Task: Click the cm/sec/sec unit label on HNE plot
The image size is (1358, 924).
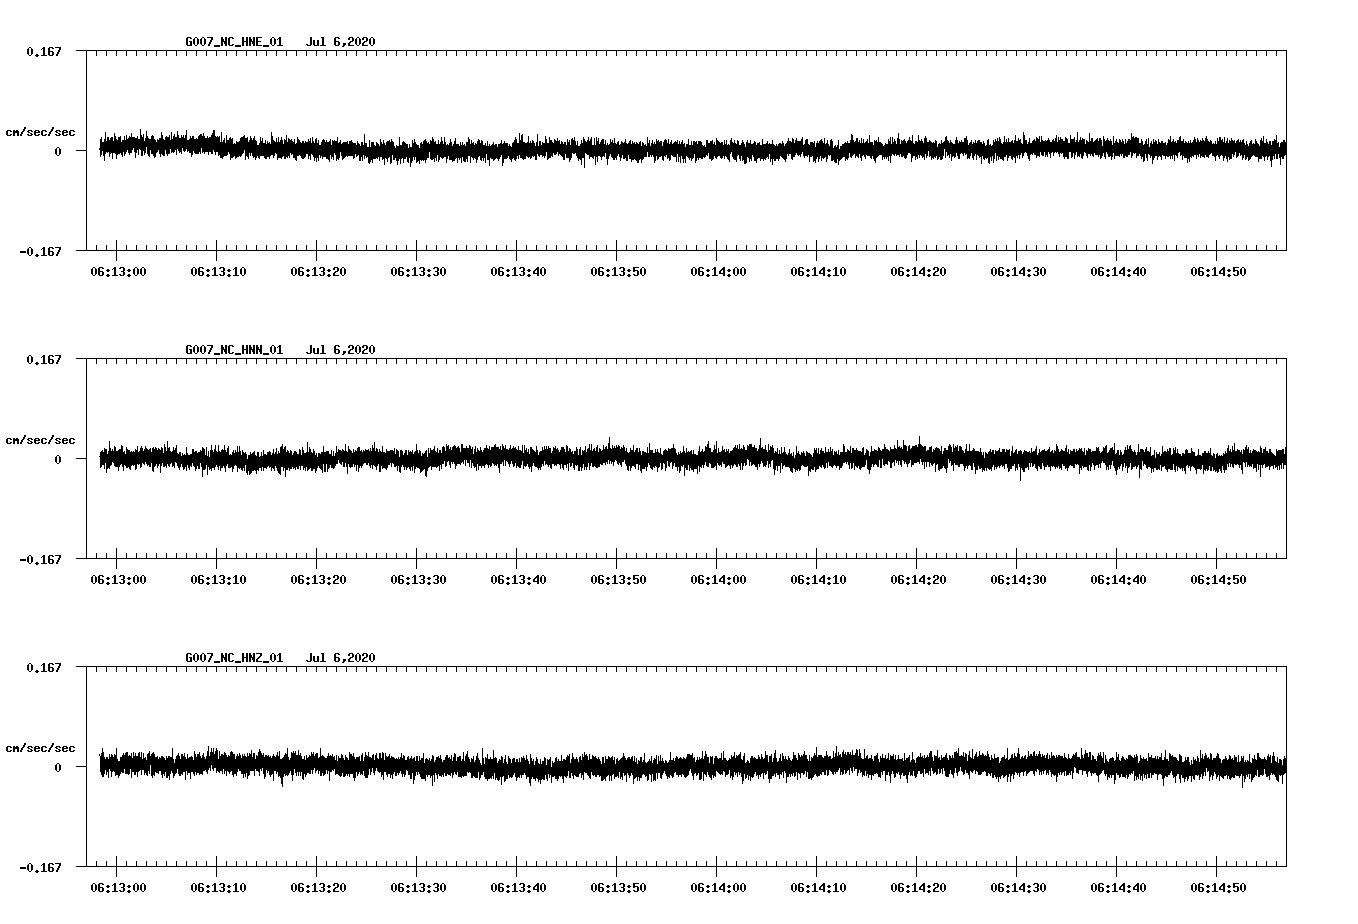Action: pos(40,133)
